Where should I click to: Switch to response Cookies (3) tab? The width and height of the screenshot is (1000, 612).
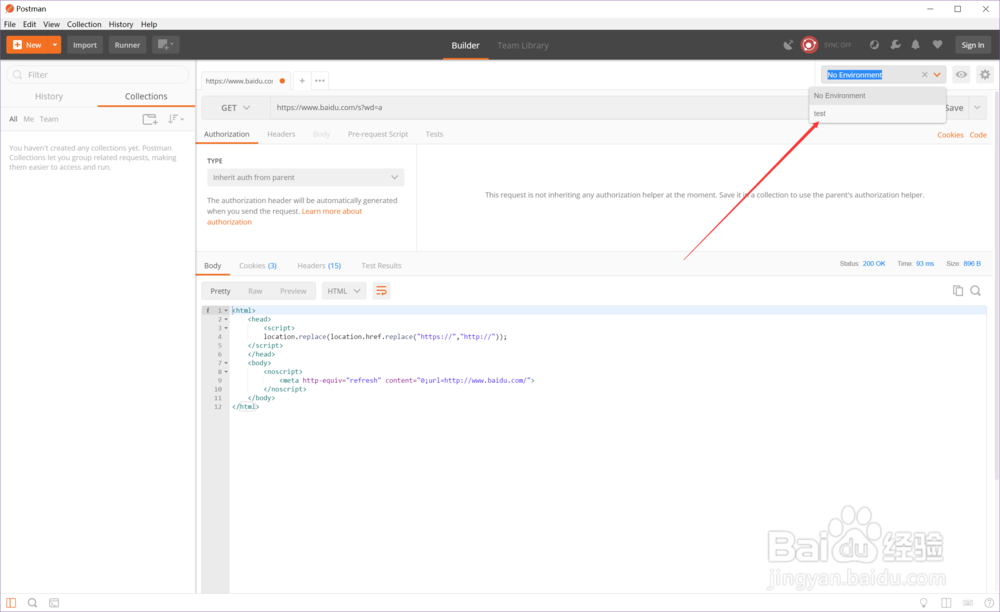pyautogui.click(x=258, y=266)
